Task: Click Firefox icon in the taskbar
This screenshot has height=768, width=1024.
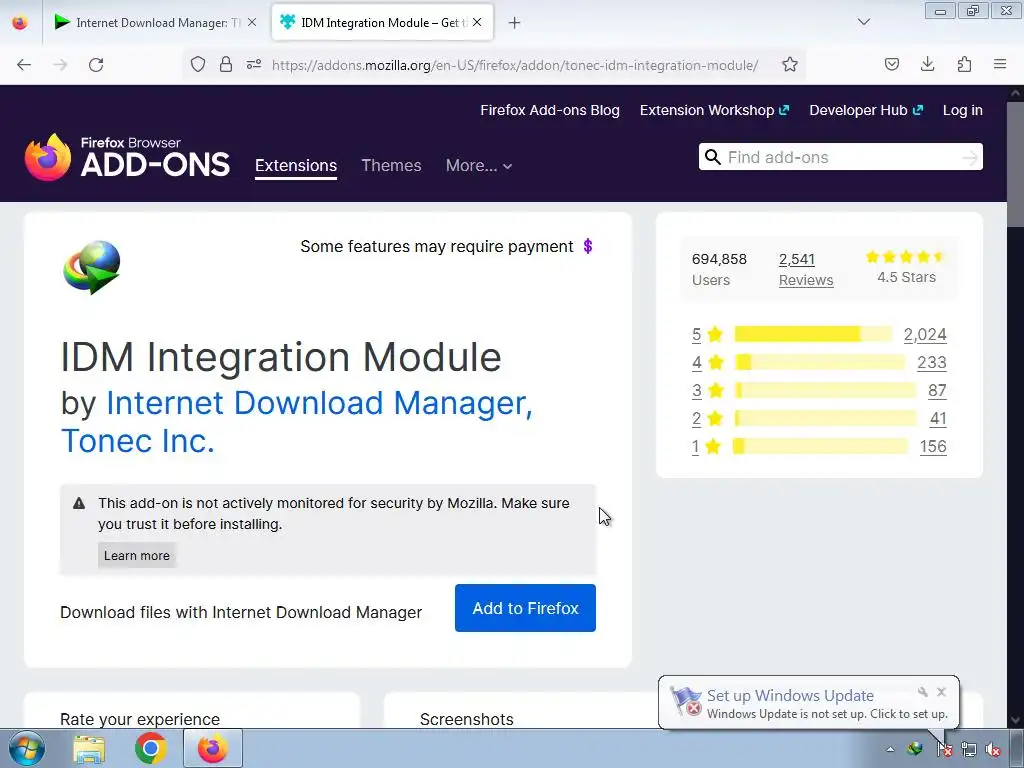Action: pyautogui.click(x=212, y=748)
